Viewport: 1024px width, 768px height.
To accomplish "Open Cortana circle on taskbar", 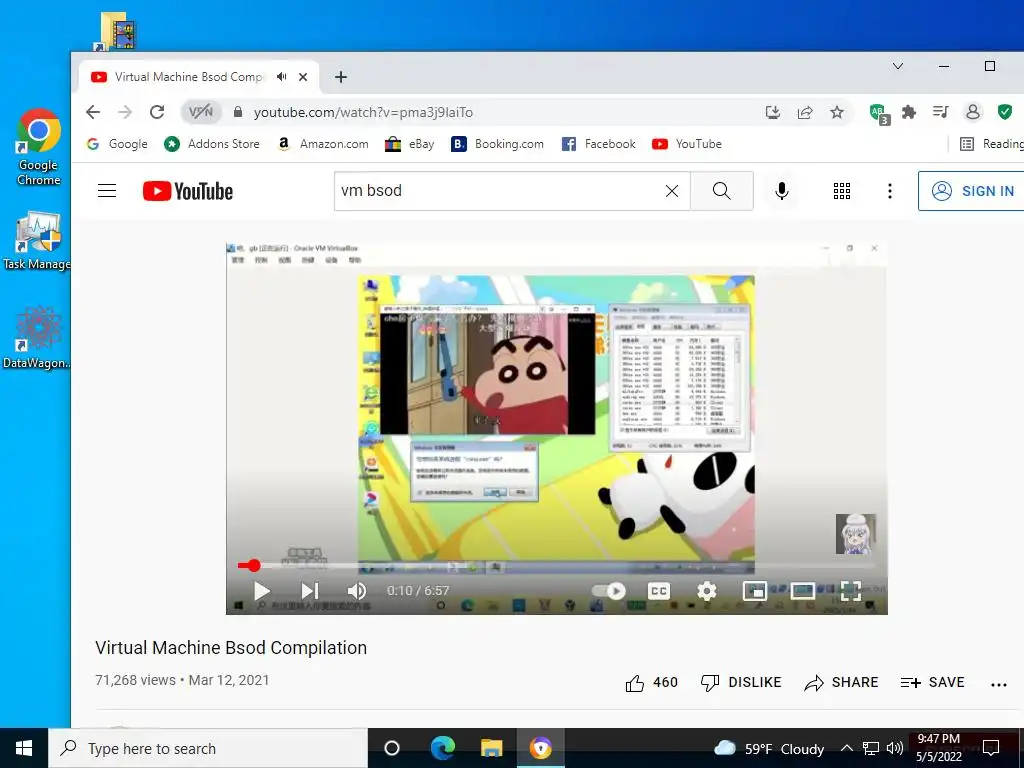I will tap(392, 748).
